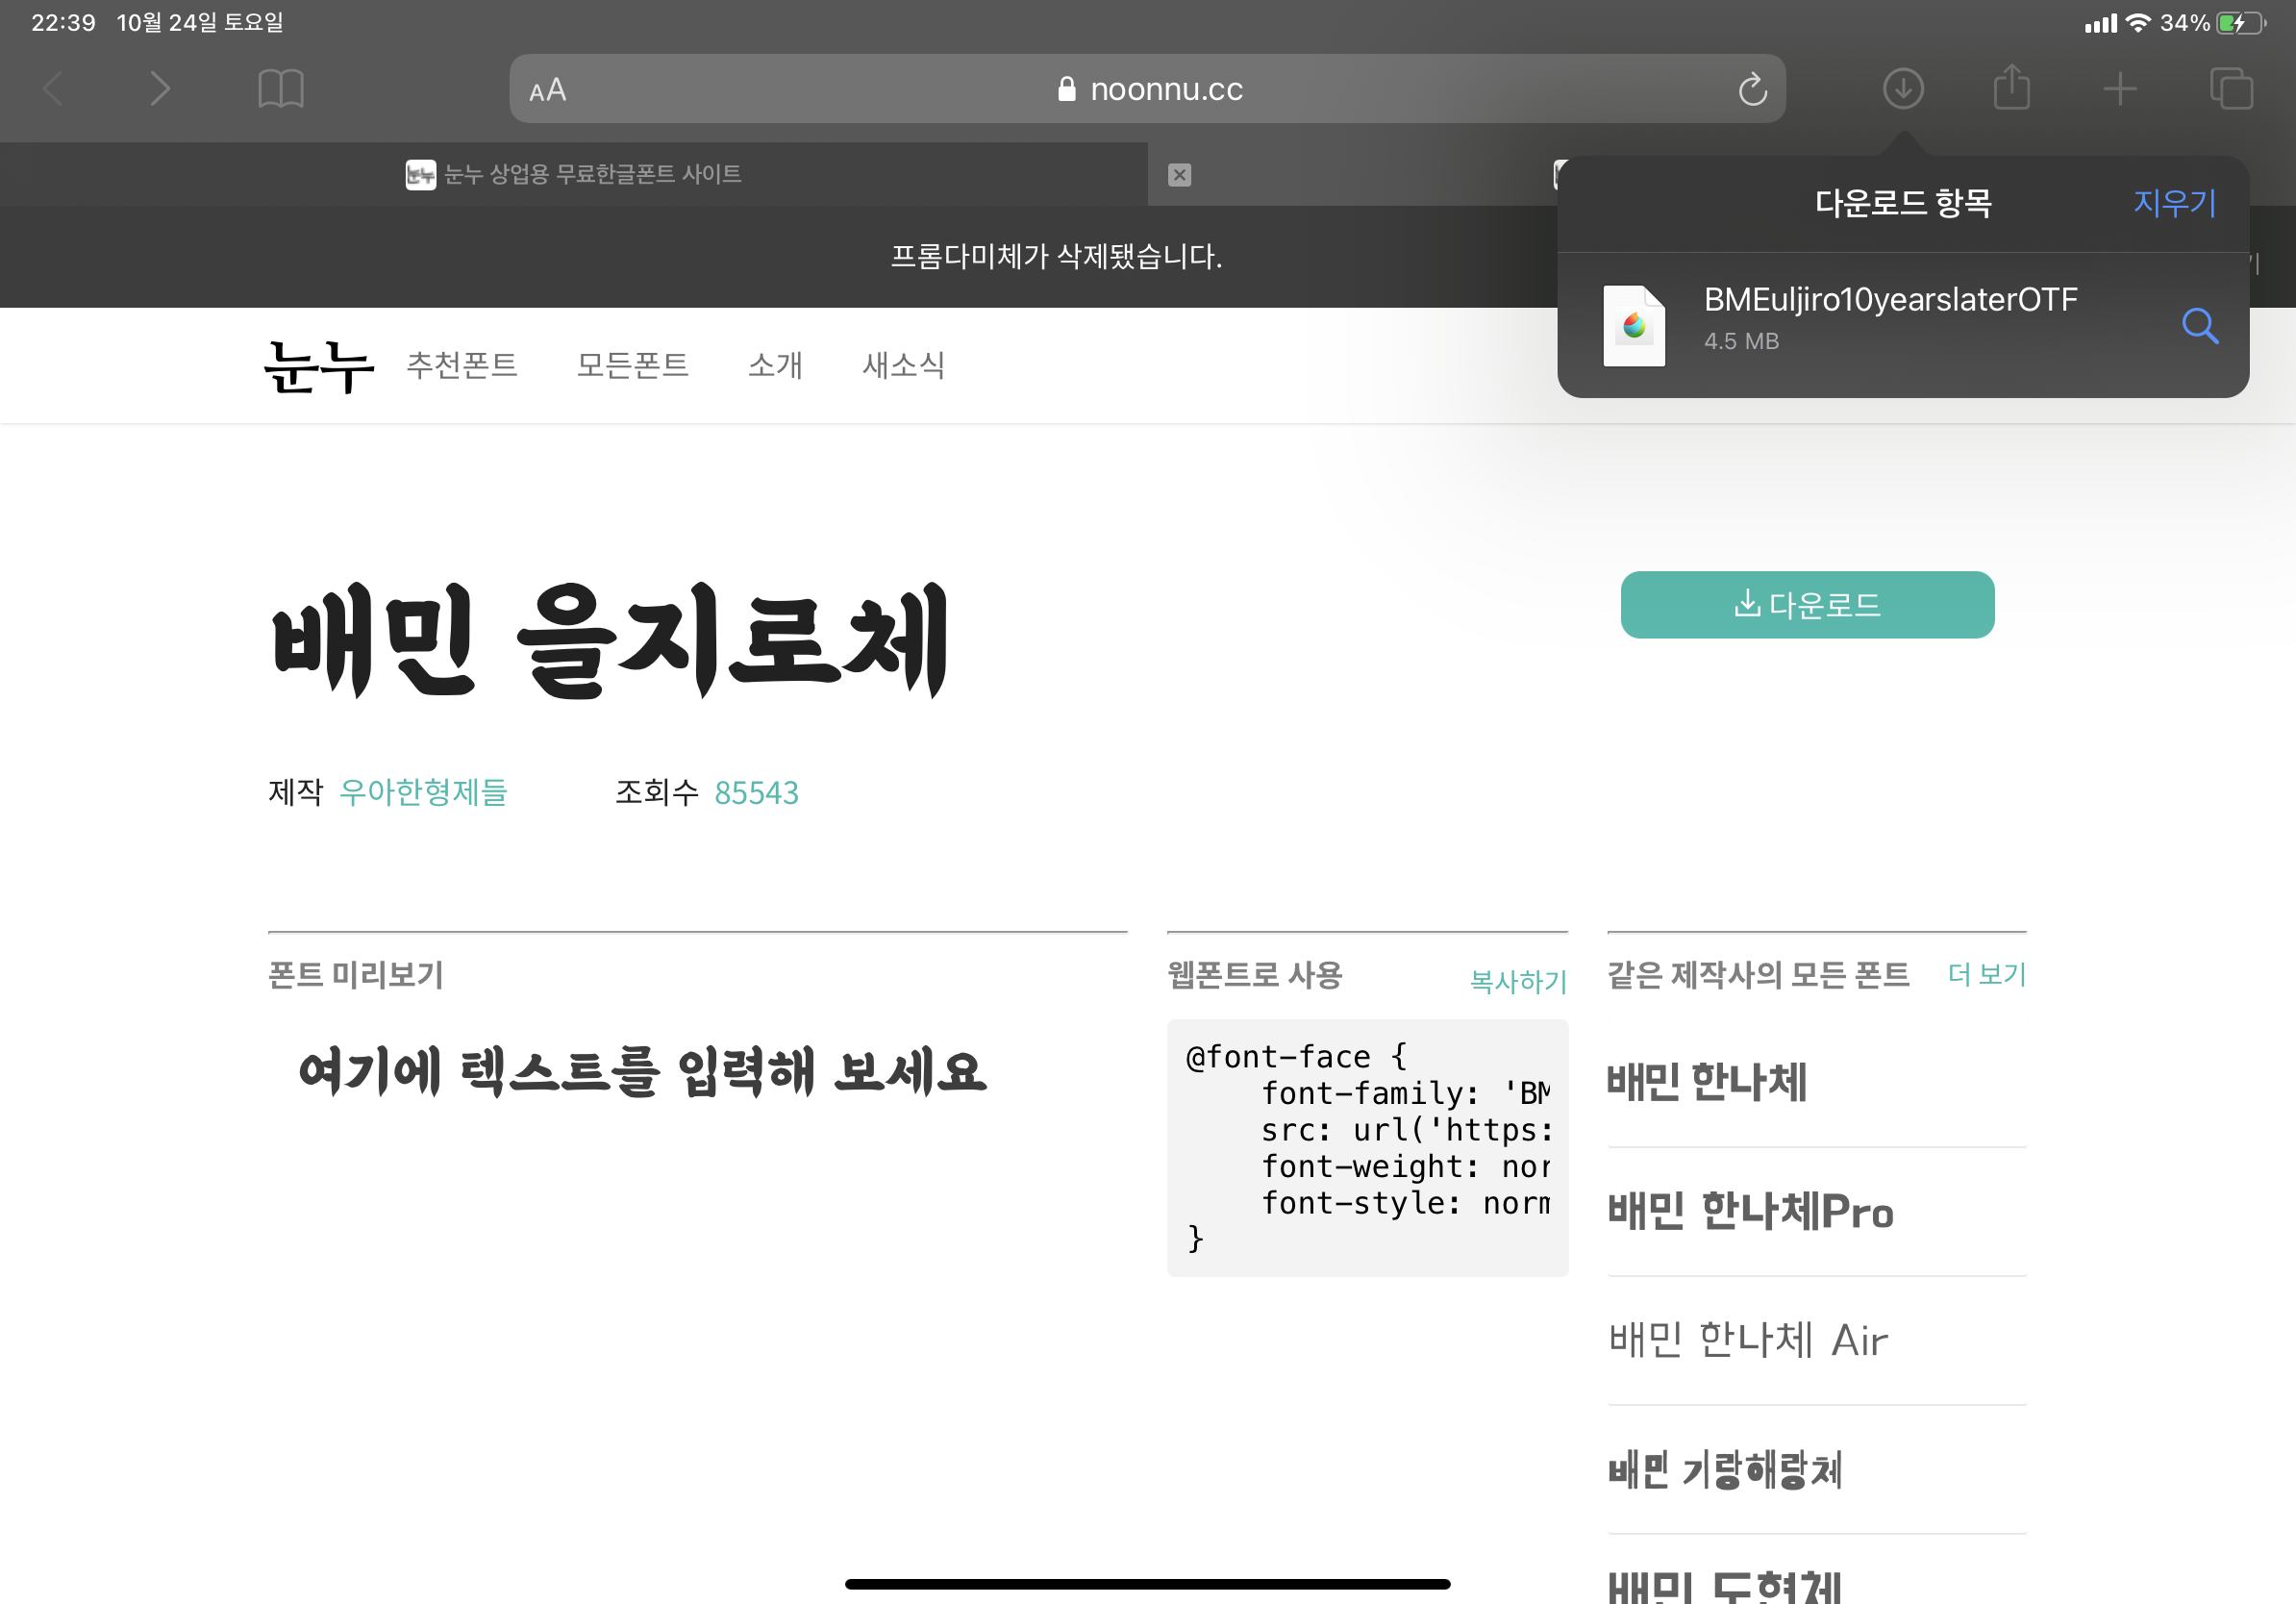
Task: Go forward with the arrow icon
Action: click(160, 89)
